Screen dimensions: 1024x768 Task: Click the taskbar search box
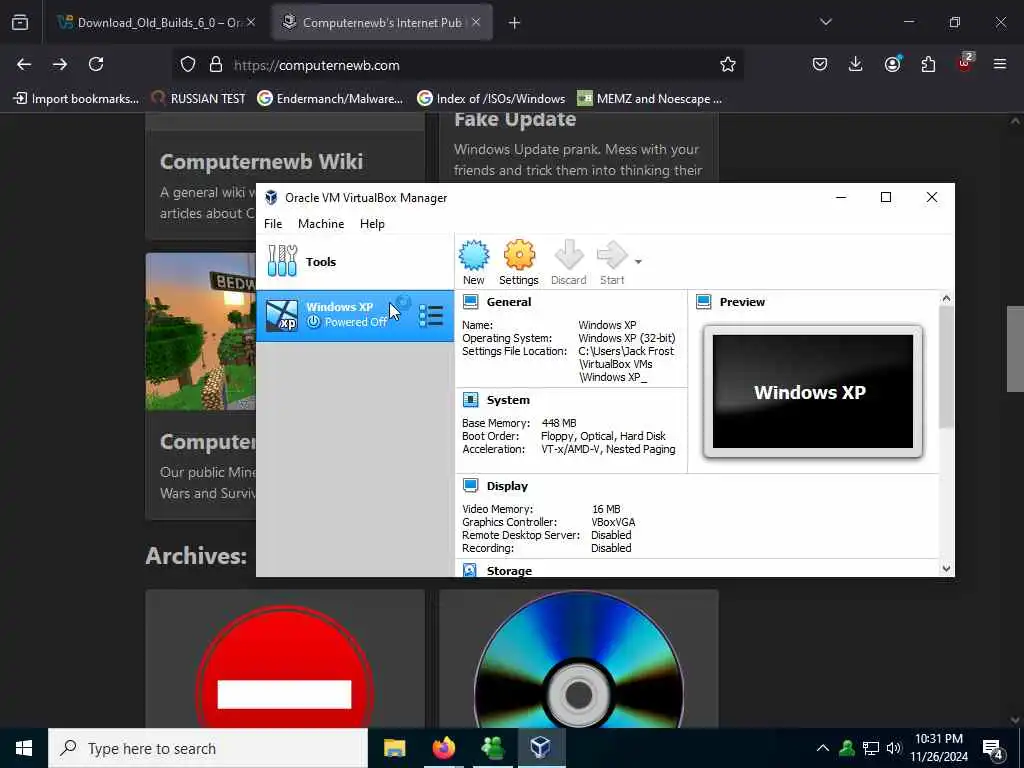(x=208, y=748)
